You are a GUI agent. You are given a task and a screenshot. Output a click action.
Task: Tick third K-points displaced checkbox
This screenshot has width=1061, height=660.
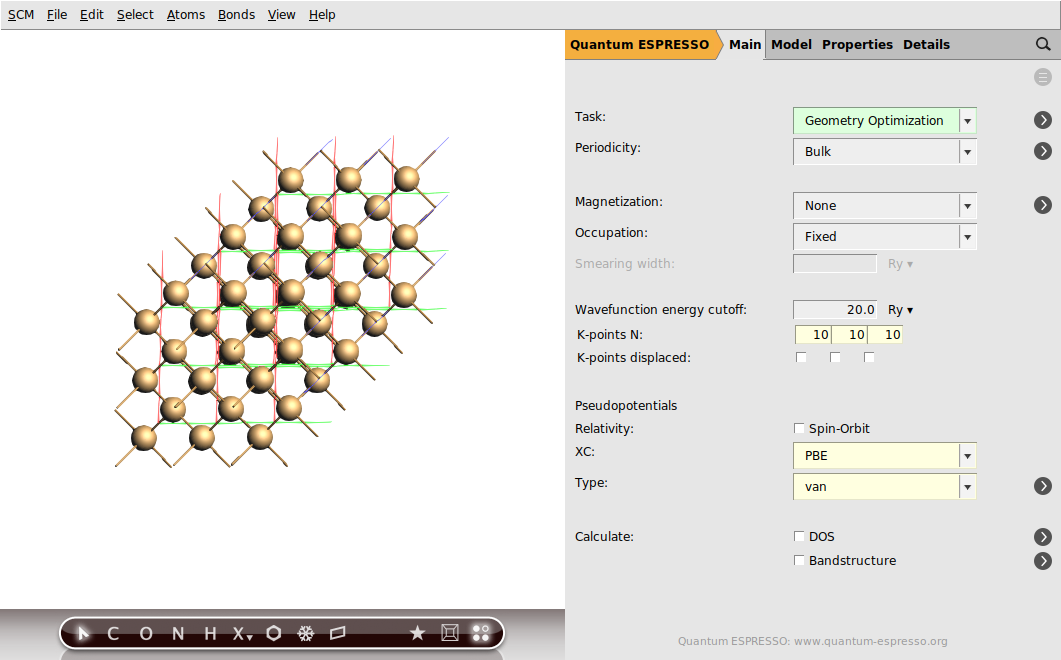869,357
